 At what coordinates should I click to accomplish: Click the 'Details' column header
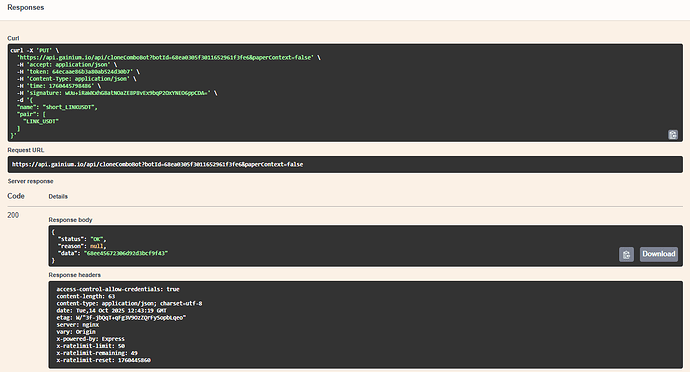58,196
